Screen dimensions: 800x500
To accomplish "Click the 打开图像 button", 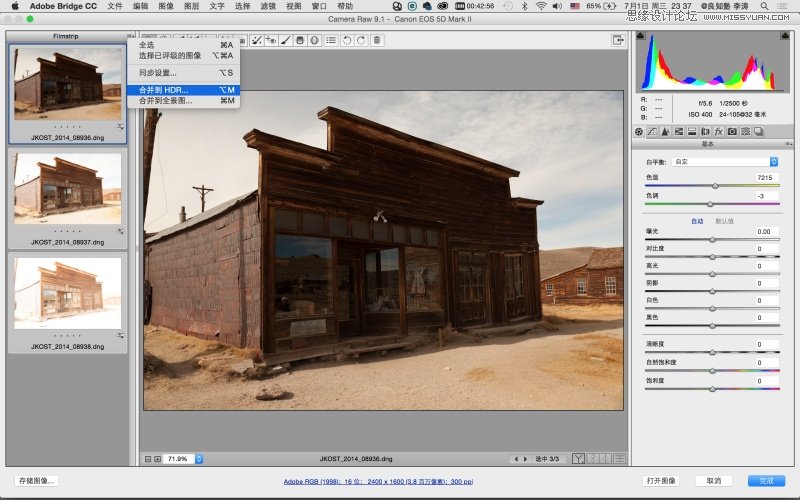I will click(661, 481).
